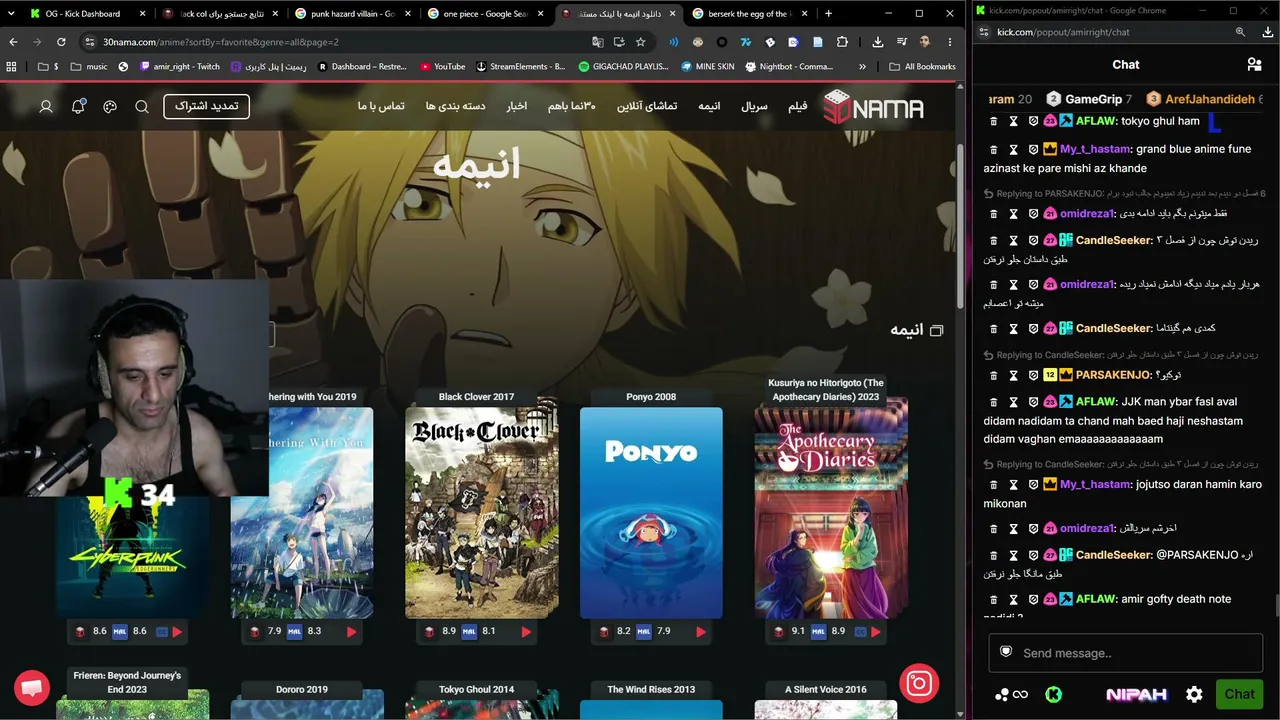
Task: Open A Silent Voice 2016 title
Action: click(x=826, y=689)
